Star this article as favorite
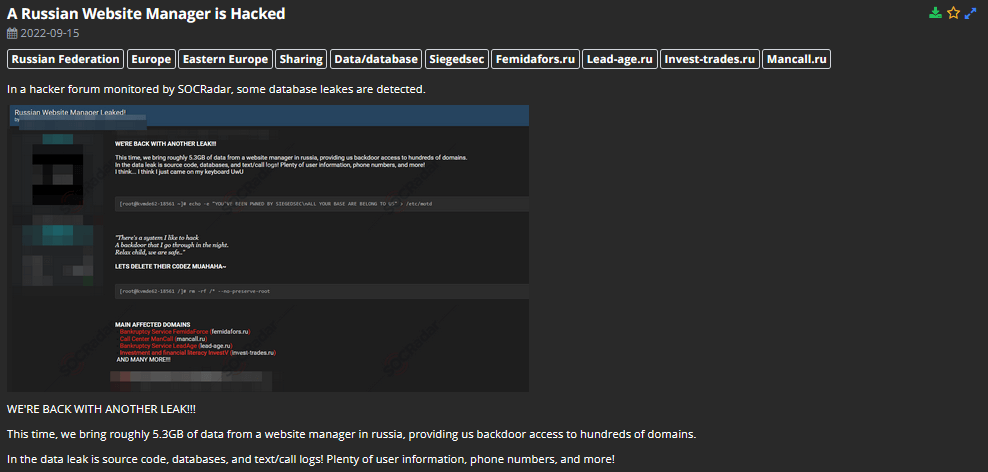 click(x=953, y=13)
